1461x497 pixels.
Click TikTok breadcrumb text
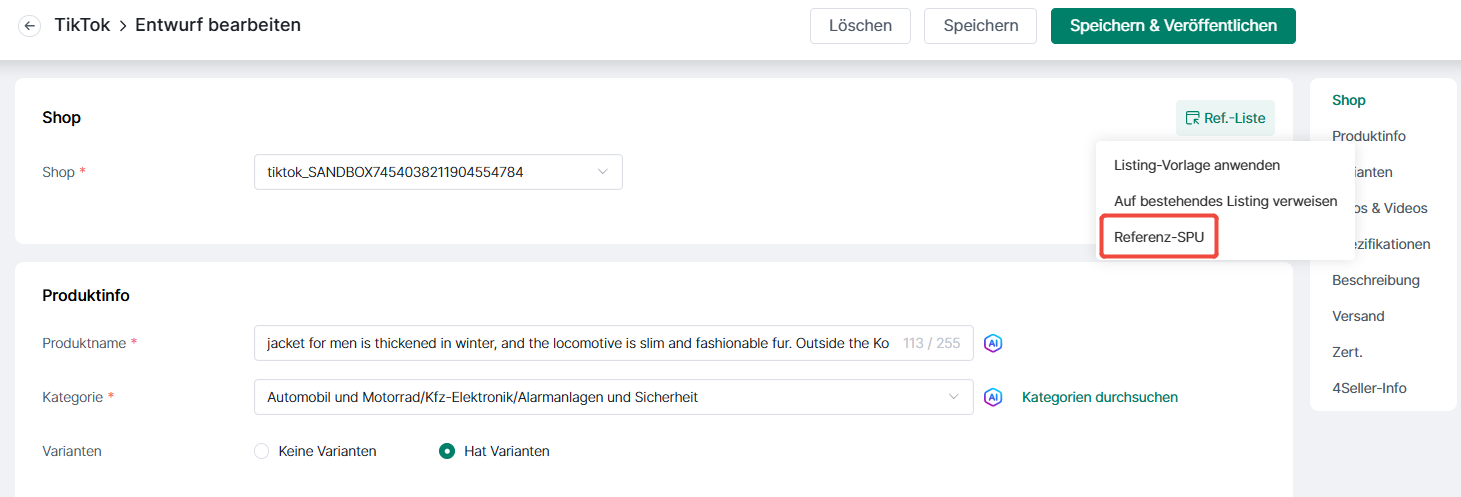pos(81,25)
